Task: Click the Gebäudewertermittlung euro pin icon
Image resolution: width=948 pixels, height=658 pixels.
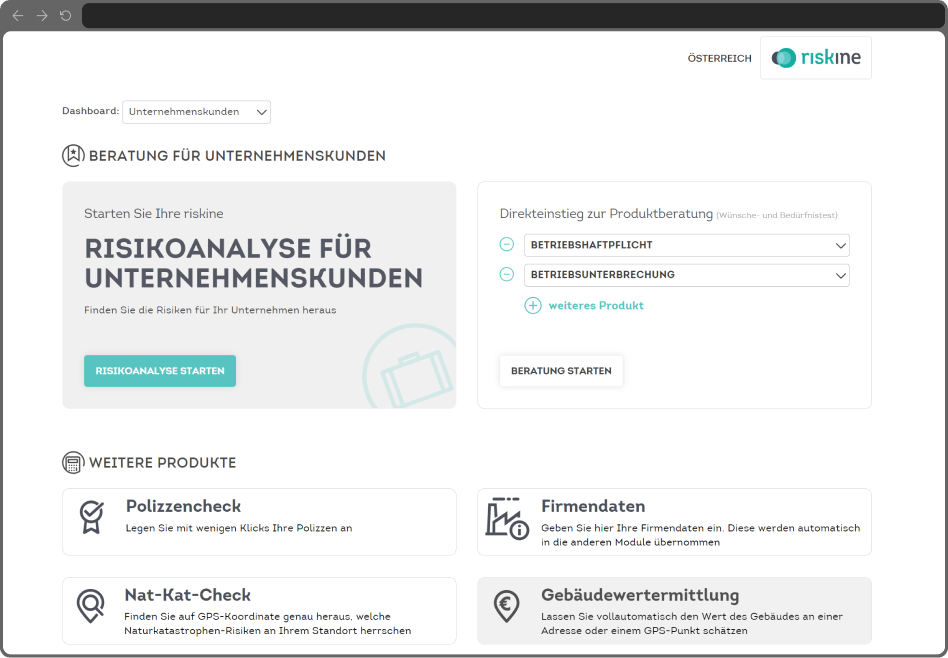Action: [506, 606]
